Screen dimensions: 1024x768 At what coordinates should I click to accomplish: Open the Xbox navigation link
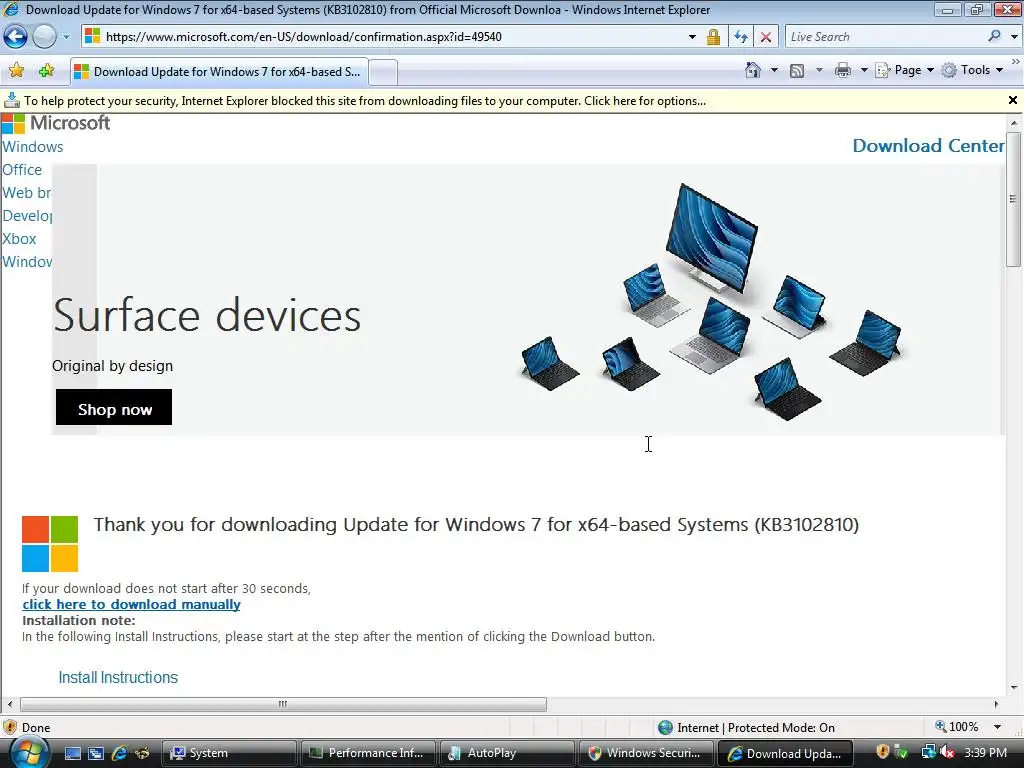[19, 239]
